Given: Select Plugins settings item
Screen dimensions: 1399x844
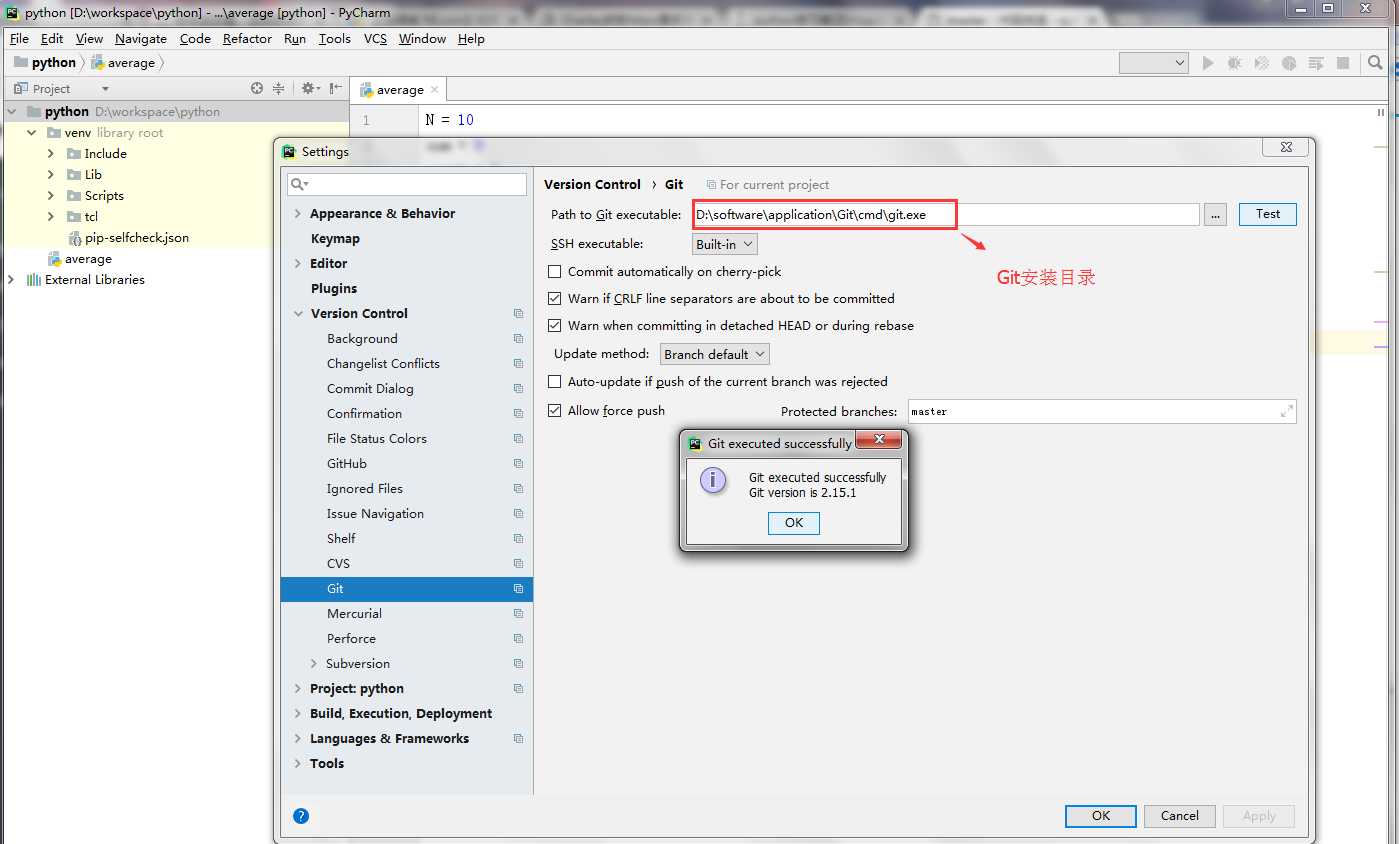Looking at the screenshot, I should [x=334, y=289].
